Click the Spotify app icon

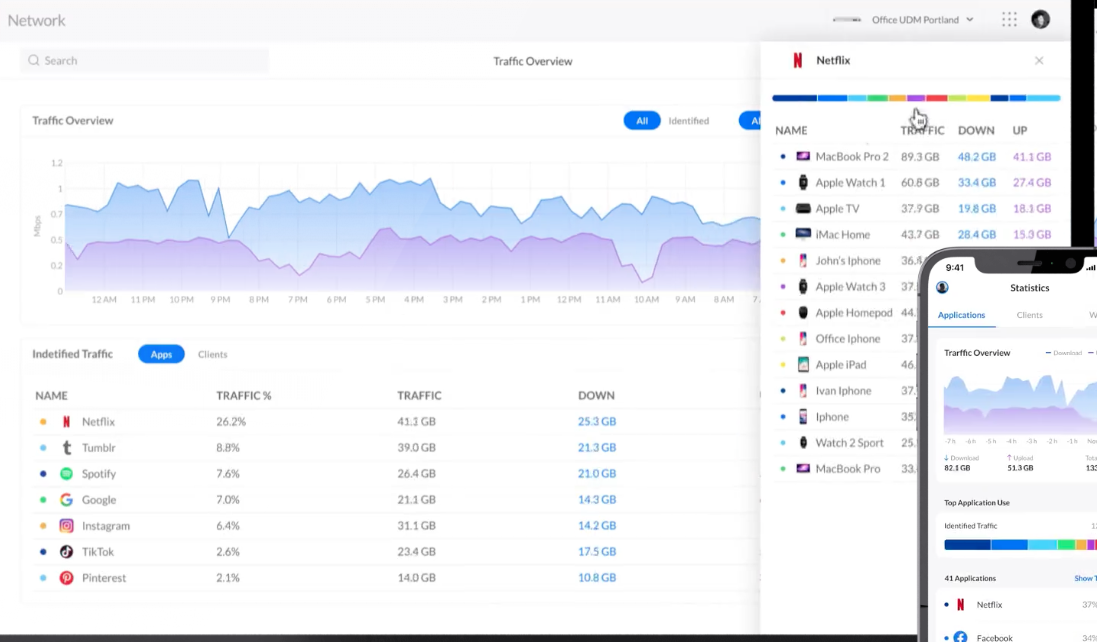pos(66,473)
